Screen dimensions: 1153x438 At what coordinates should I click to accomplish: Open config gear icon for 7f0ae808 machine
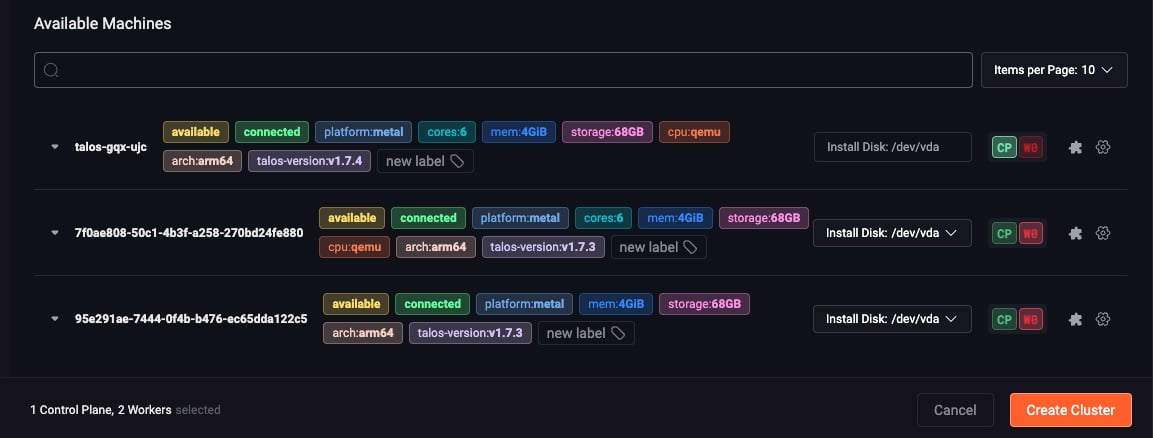(1102, 233)
